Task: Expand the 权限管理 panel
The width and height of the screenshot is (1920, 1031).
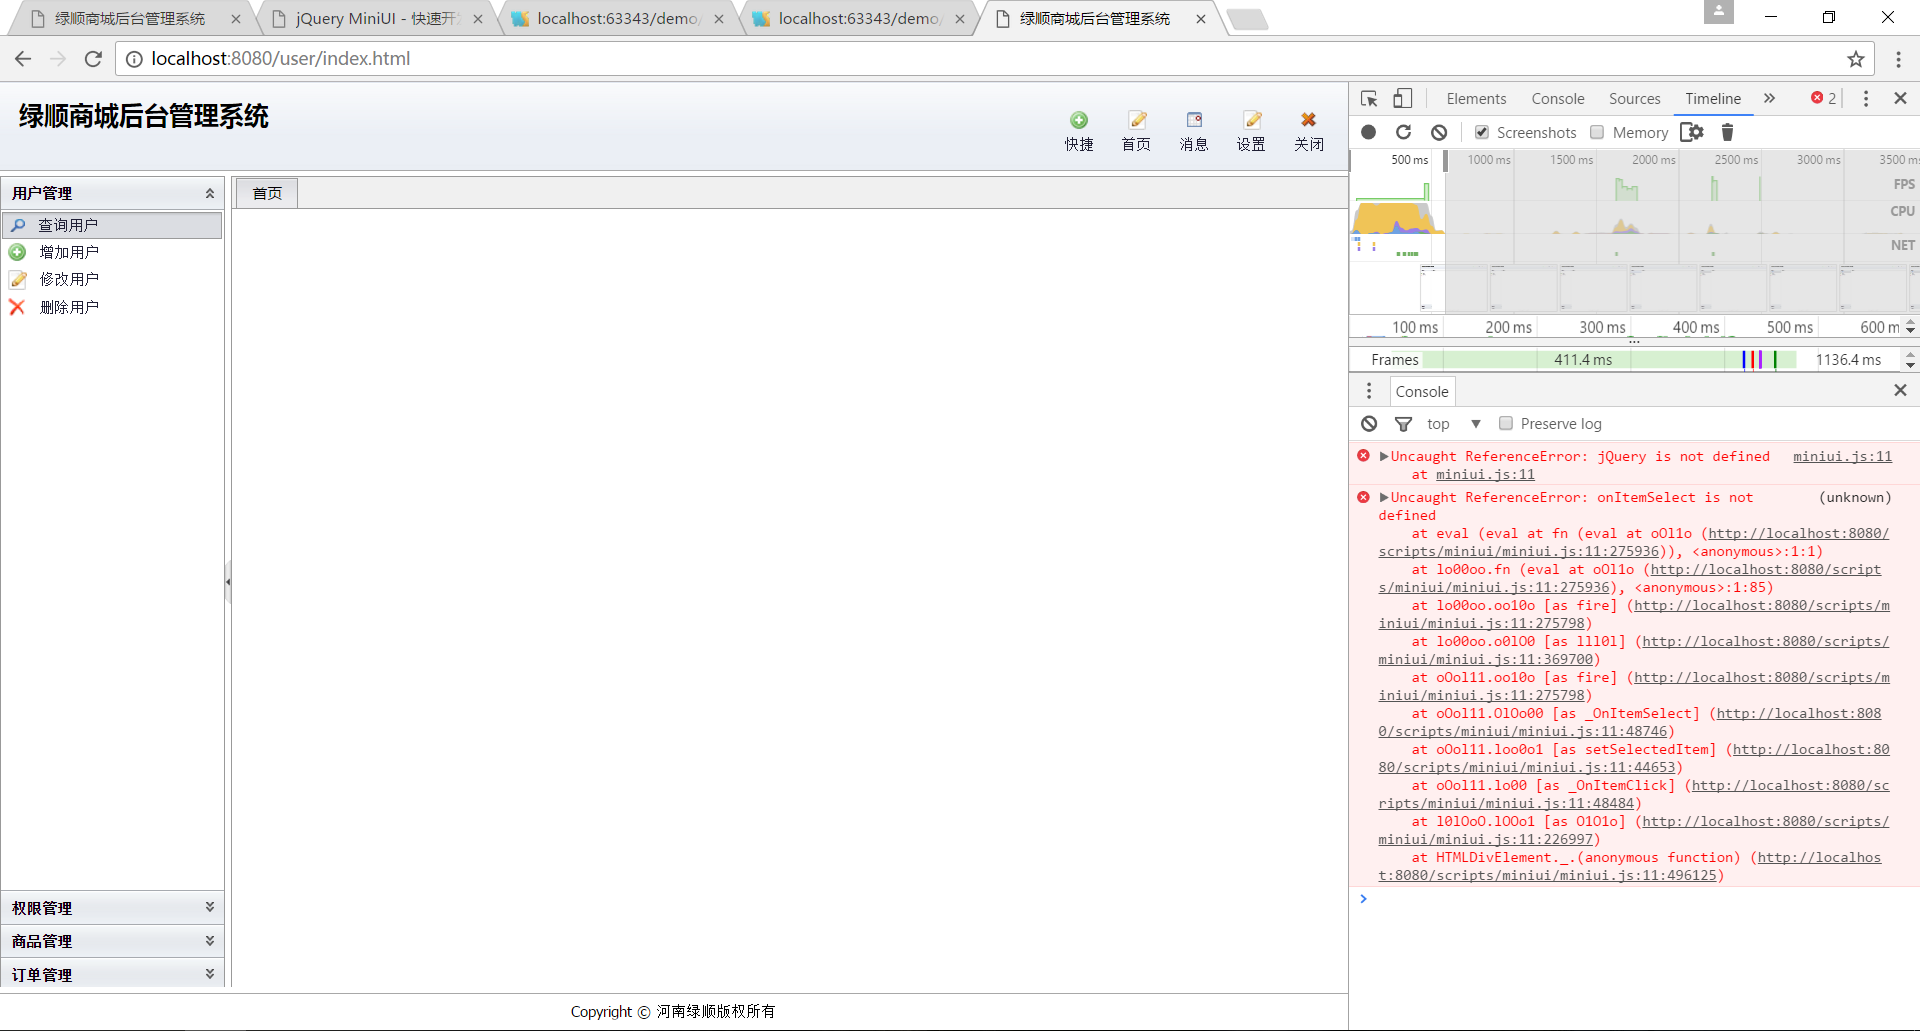Action: (210, 907)
